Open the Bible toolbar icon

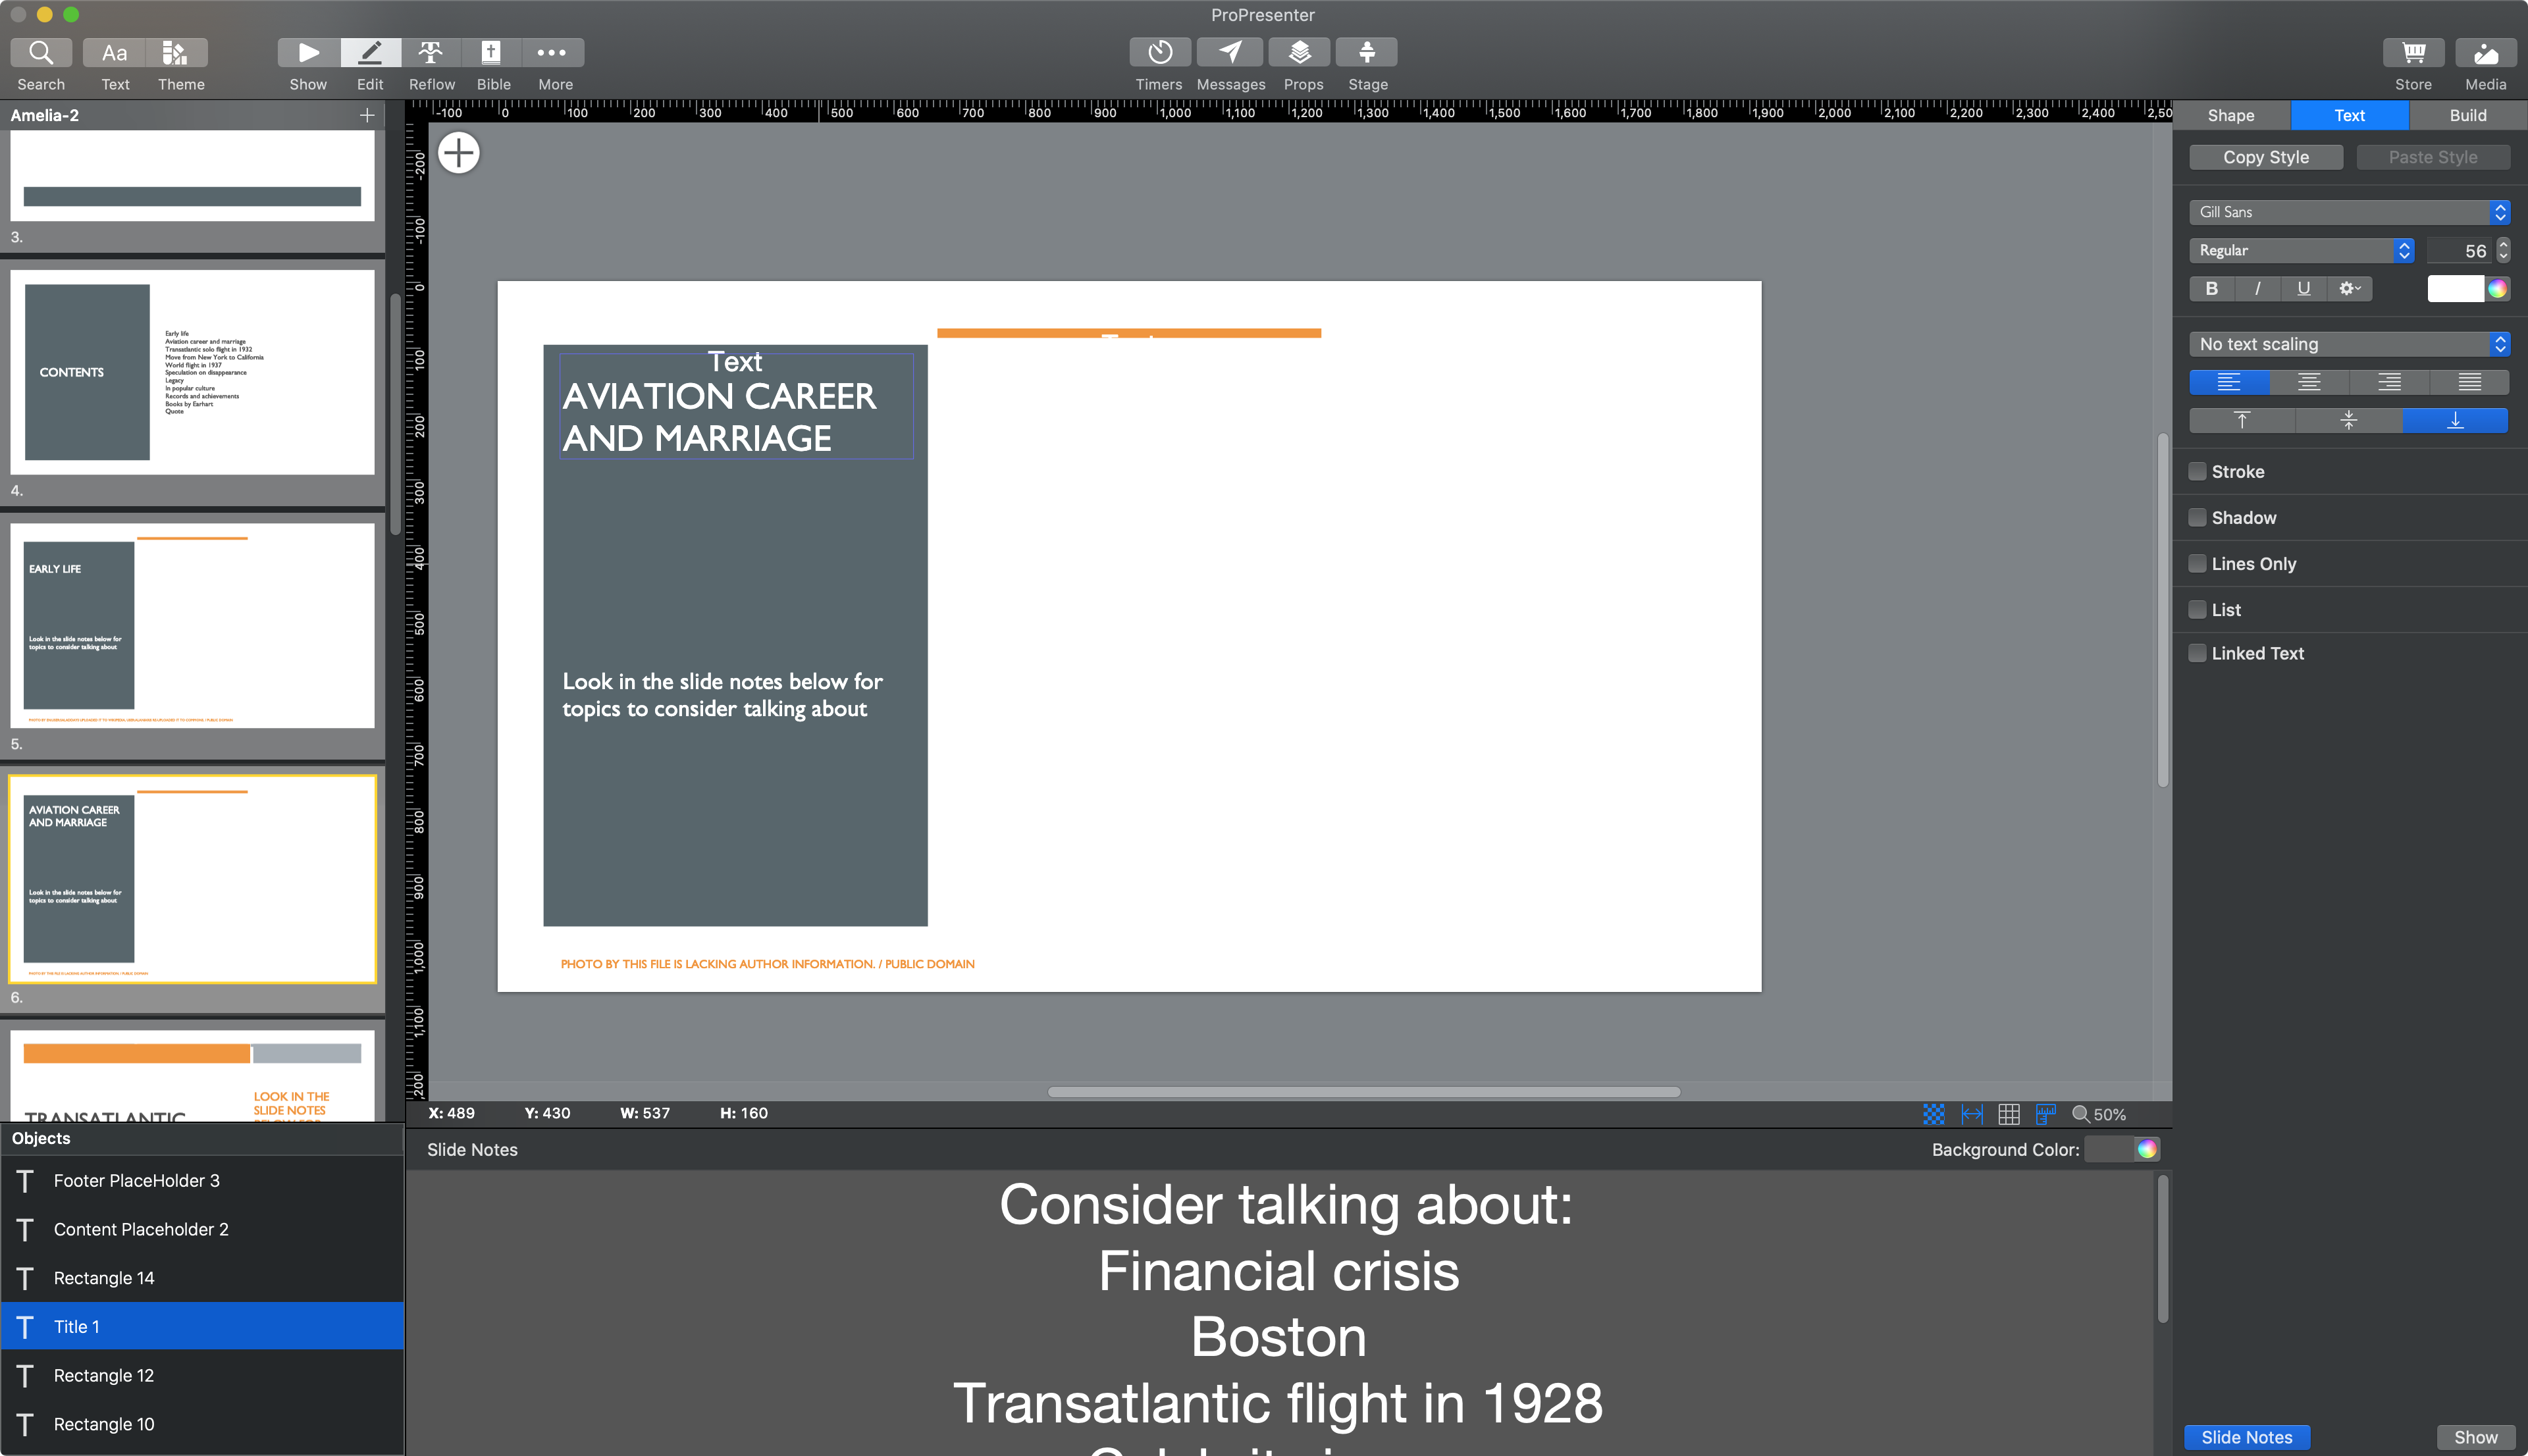[x=491, y=52]
